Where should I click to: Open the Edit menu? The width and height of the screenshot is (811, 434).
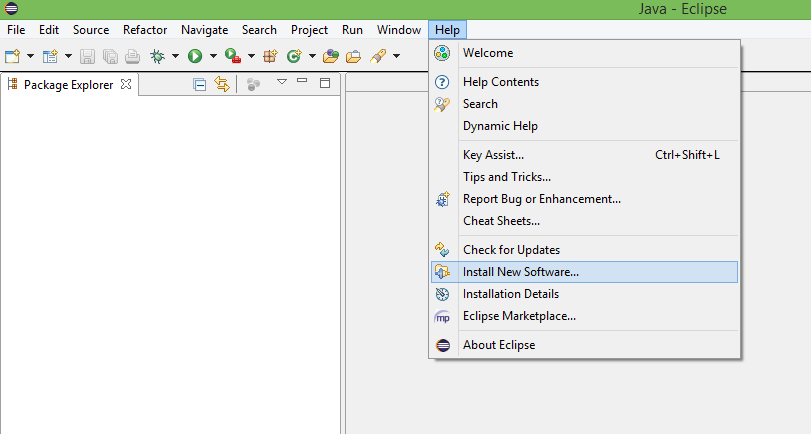point(49,30)
